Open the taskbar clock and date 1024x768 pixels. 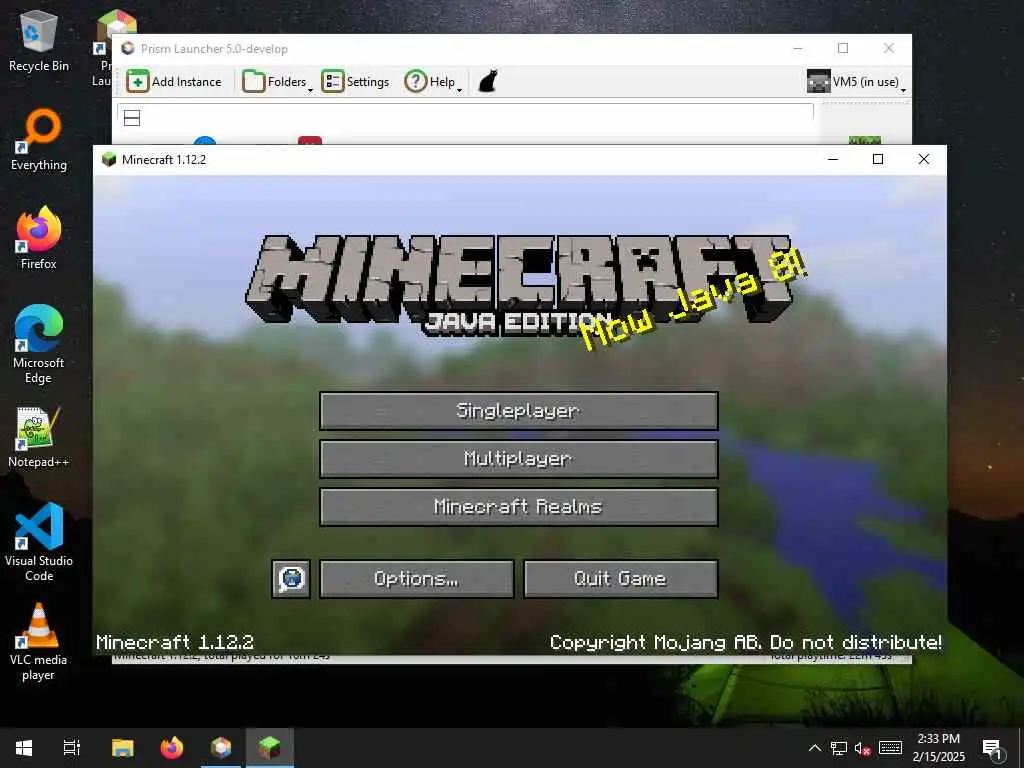coord(938,748)
